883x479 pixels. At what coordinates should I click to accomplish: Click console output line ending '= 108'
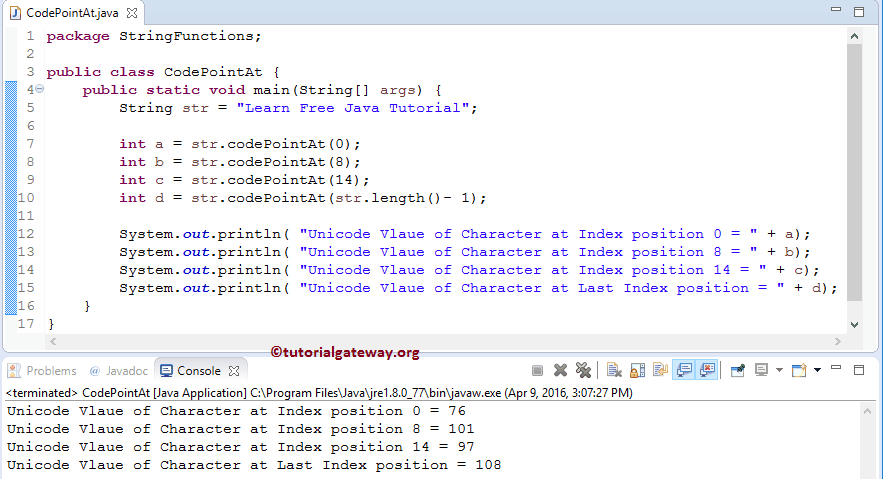coord(254,465)
